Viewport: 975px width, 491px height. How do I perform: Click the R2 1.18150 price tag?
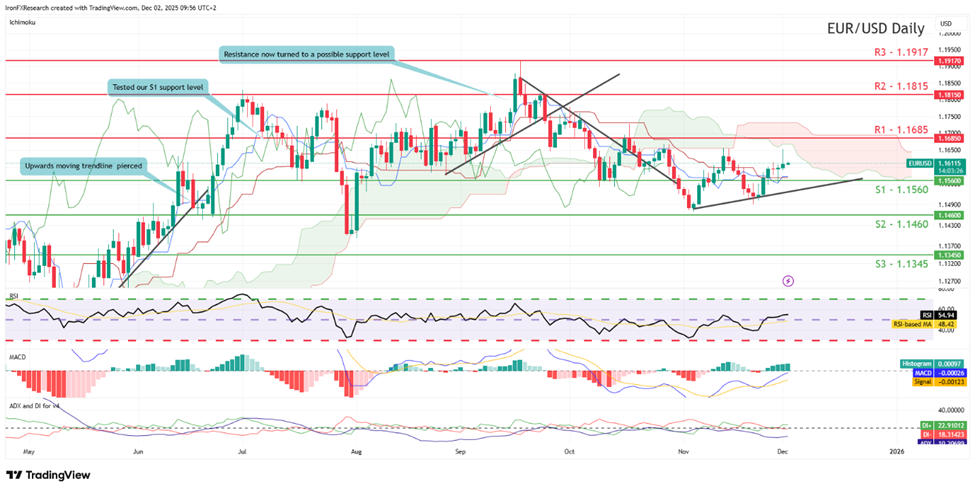point(947,95)
